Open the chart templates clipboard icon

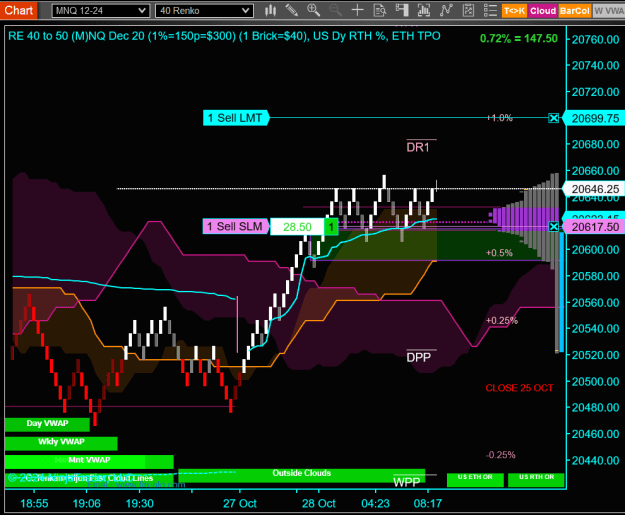468,10
